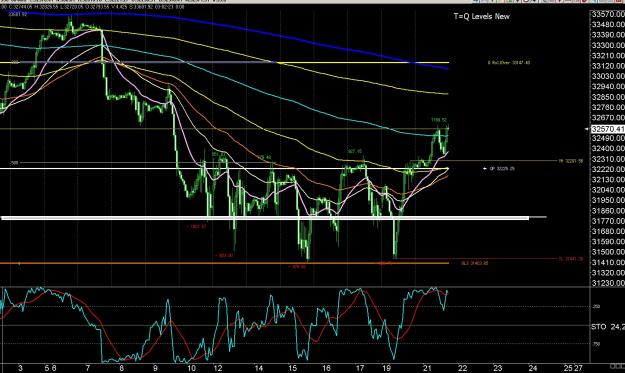Select price level 32220.00 on the axis
Screen dimensions: 625x373
pyautogui.click(x=608, y=169)
